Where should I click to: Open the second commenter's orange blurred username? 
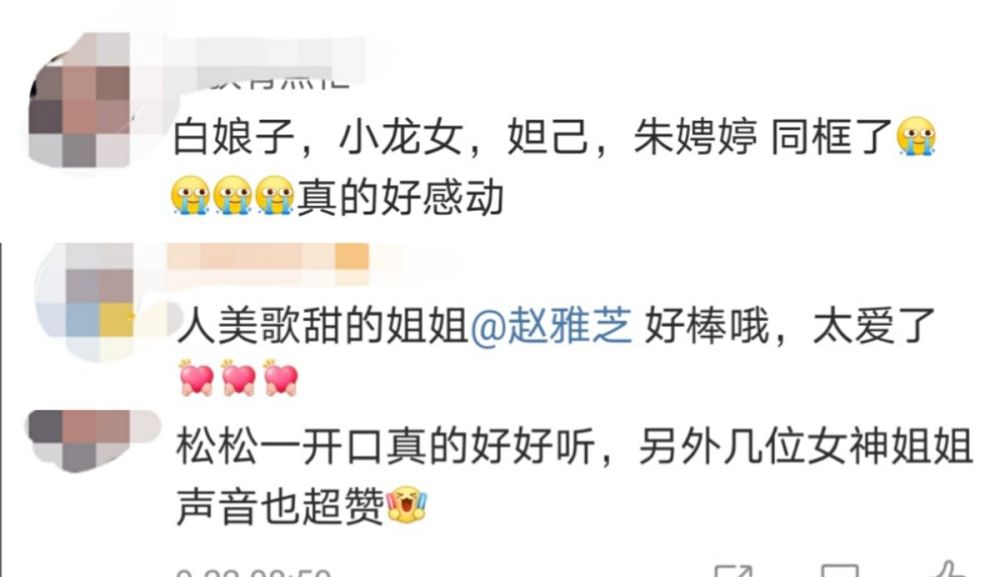click(x=268, y=258)
